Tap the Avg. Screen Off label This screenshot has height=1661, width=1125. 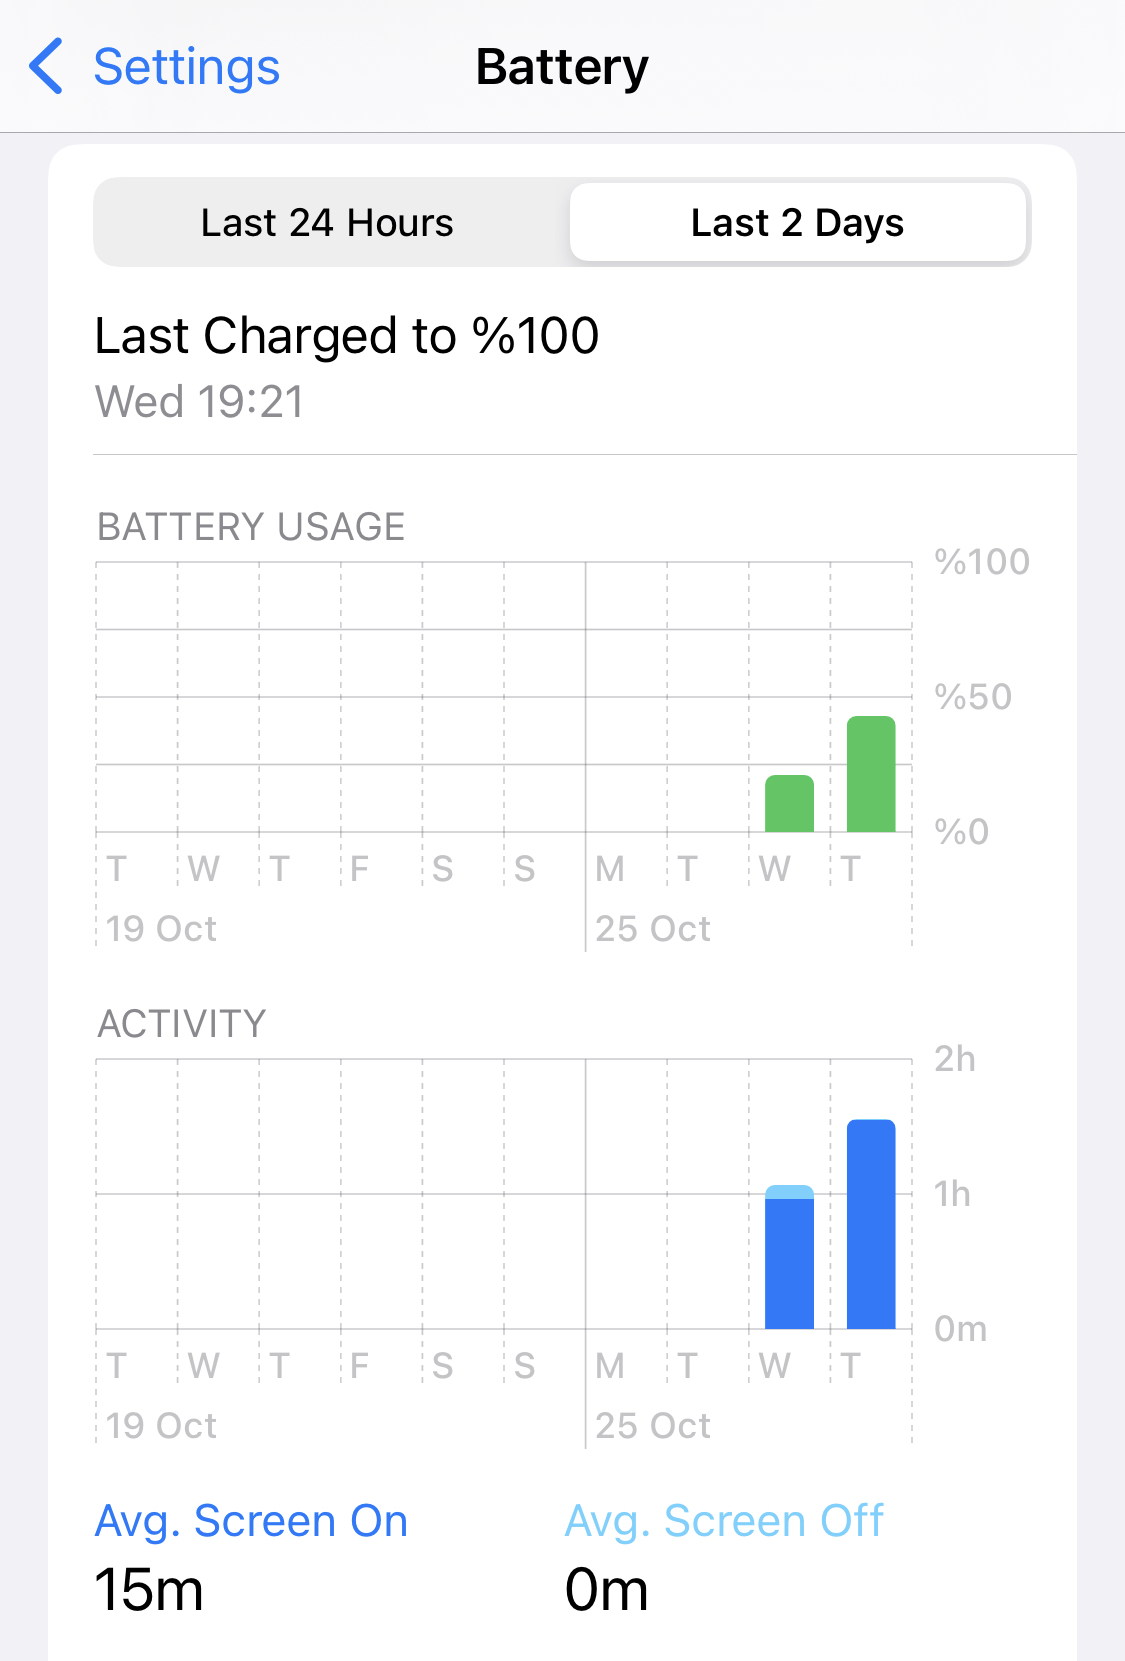pos(724,1521)
